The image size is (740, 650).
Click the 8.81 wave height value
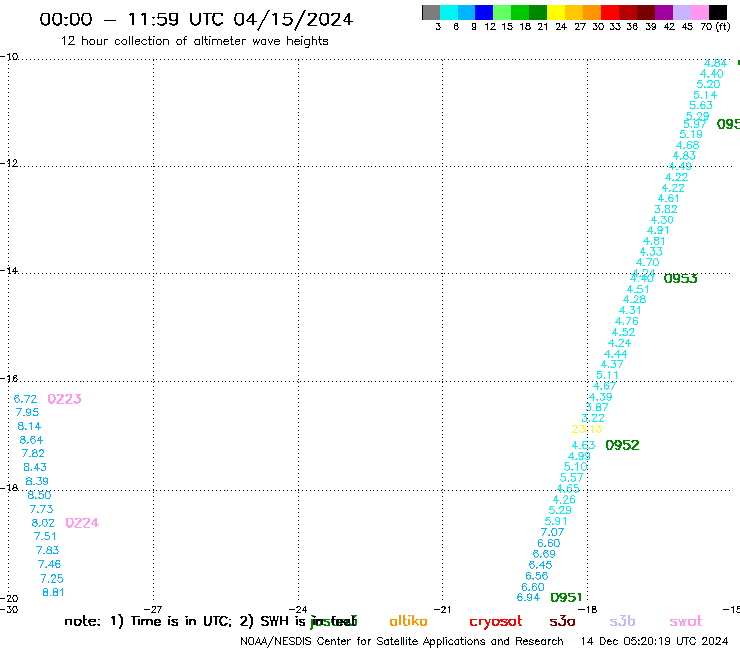[x=53, y=592]
